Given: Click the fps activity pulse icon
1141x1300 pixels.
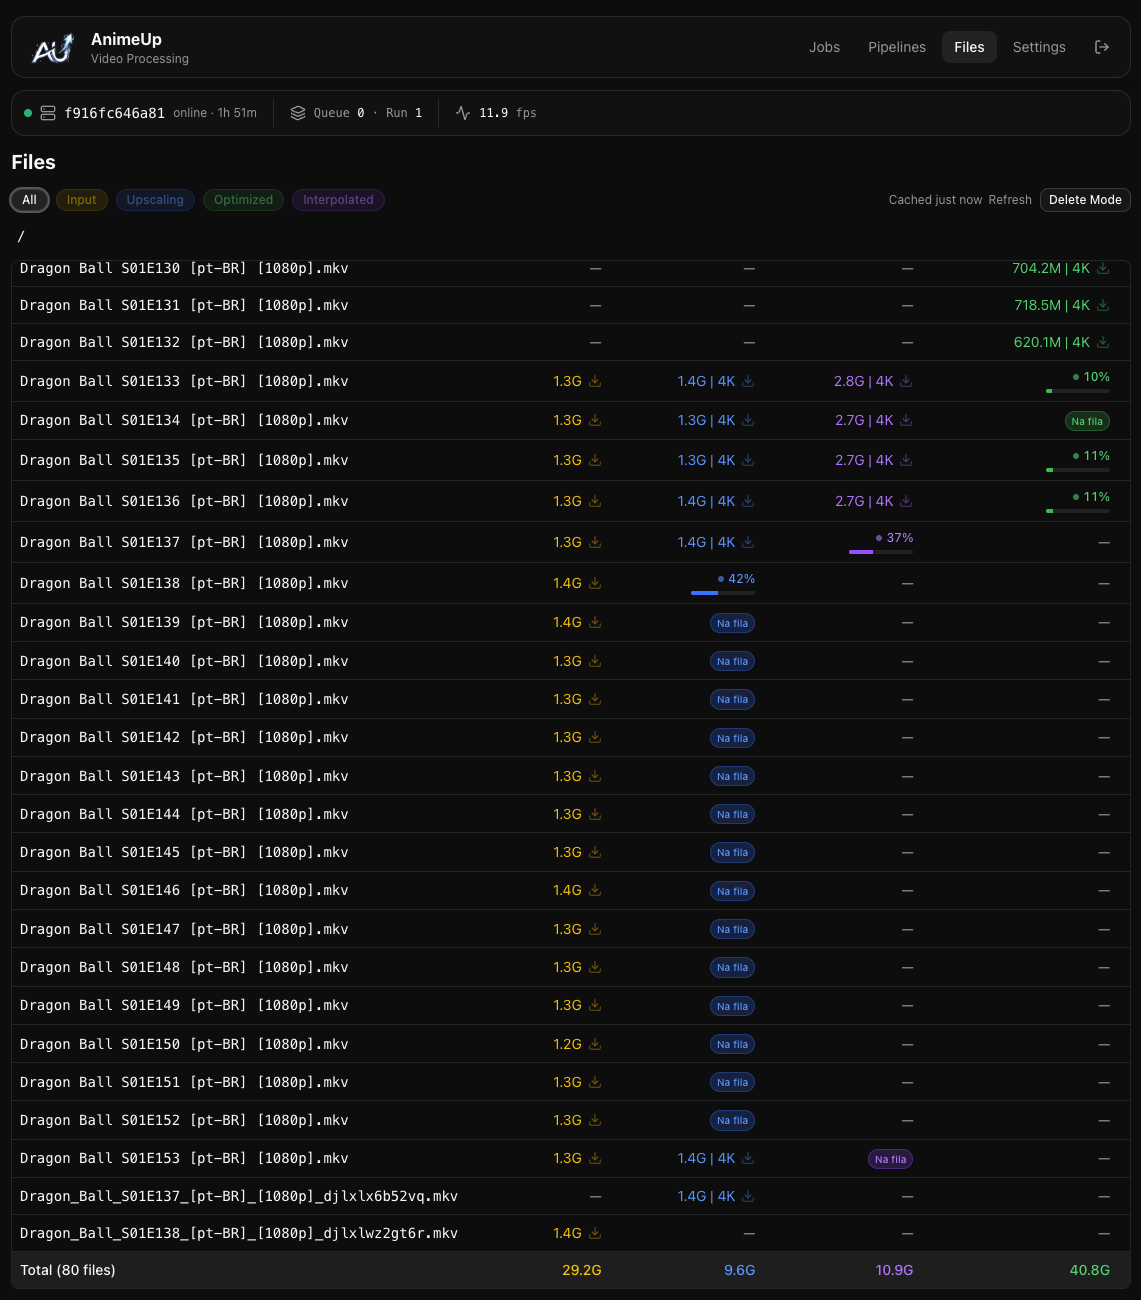Looking at the screenshot, I should point(463,113).
